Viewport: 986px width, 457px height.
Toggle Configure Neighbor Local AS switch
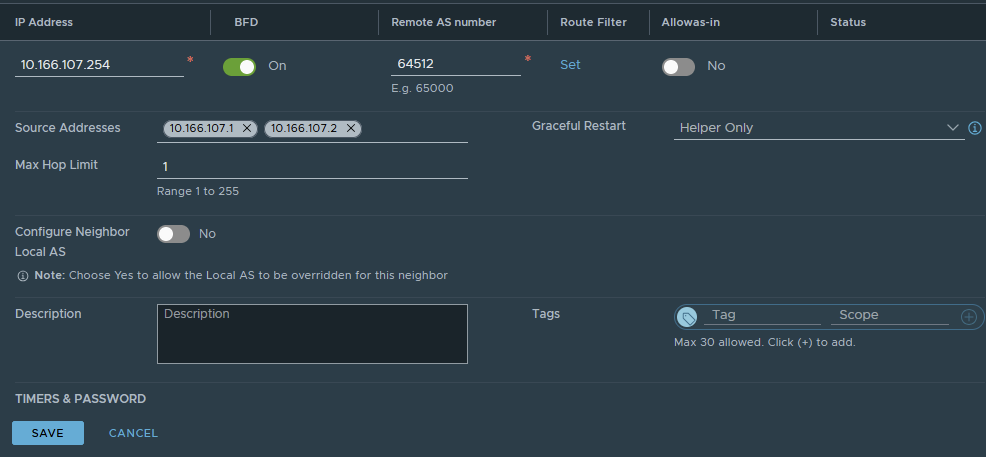pos(173,234)
